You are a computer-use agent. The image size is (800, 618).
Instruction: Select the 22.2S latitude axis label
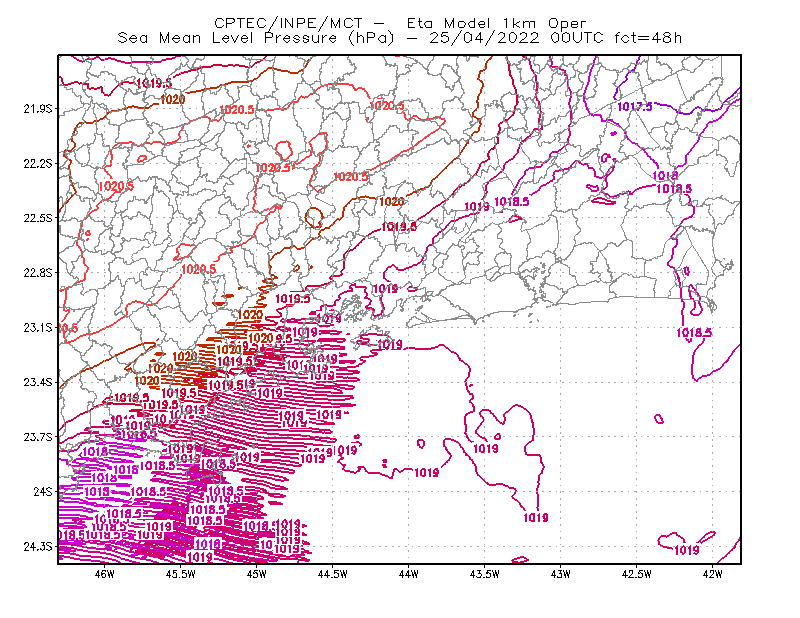coord(38,163)
